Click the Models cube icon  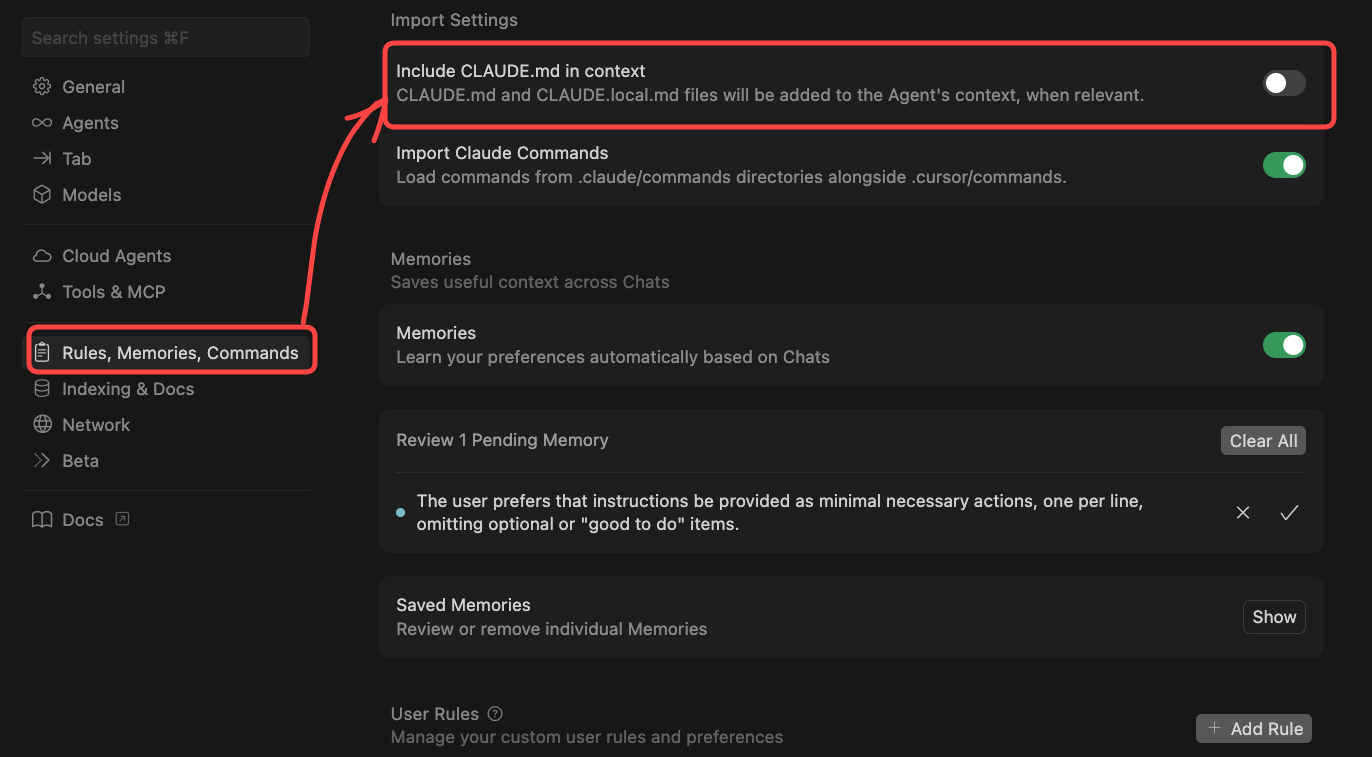pos(42,195)
